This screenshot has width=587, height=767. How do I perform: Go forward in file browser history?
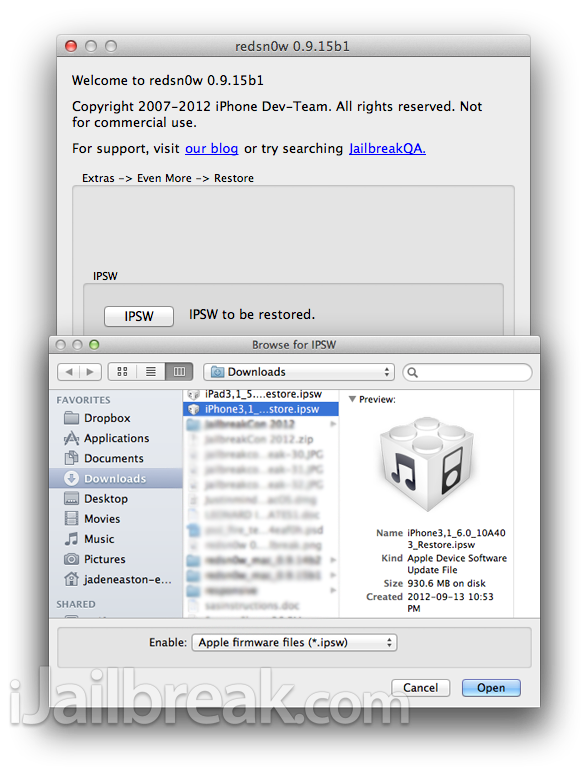90,372
